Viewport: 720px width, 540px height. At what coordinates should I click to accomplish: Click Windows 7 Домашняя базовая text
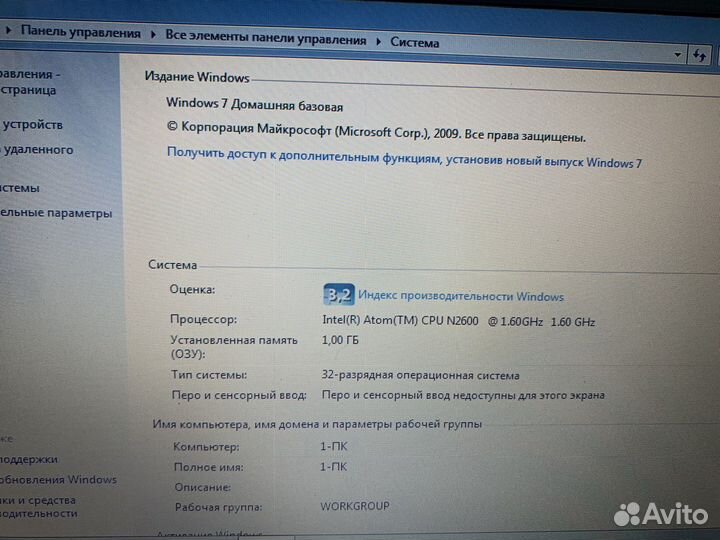click(254, 105)
